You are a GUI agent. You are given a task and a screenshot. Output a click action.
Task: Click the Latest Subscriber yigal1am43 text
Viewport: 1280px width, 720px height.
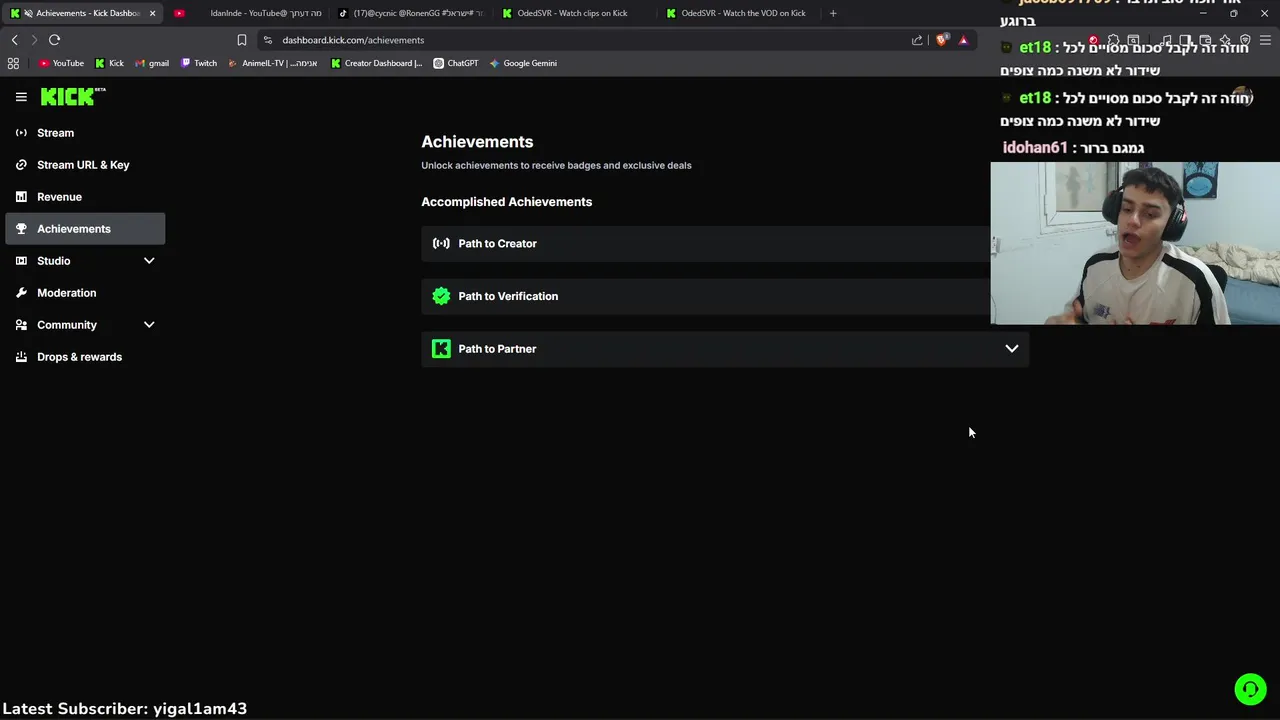tap(125, 708)
